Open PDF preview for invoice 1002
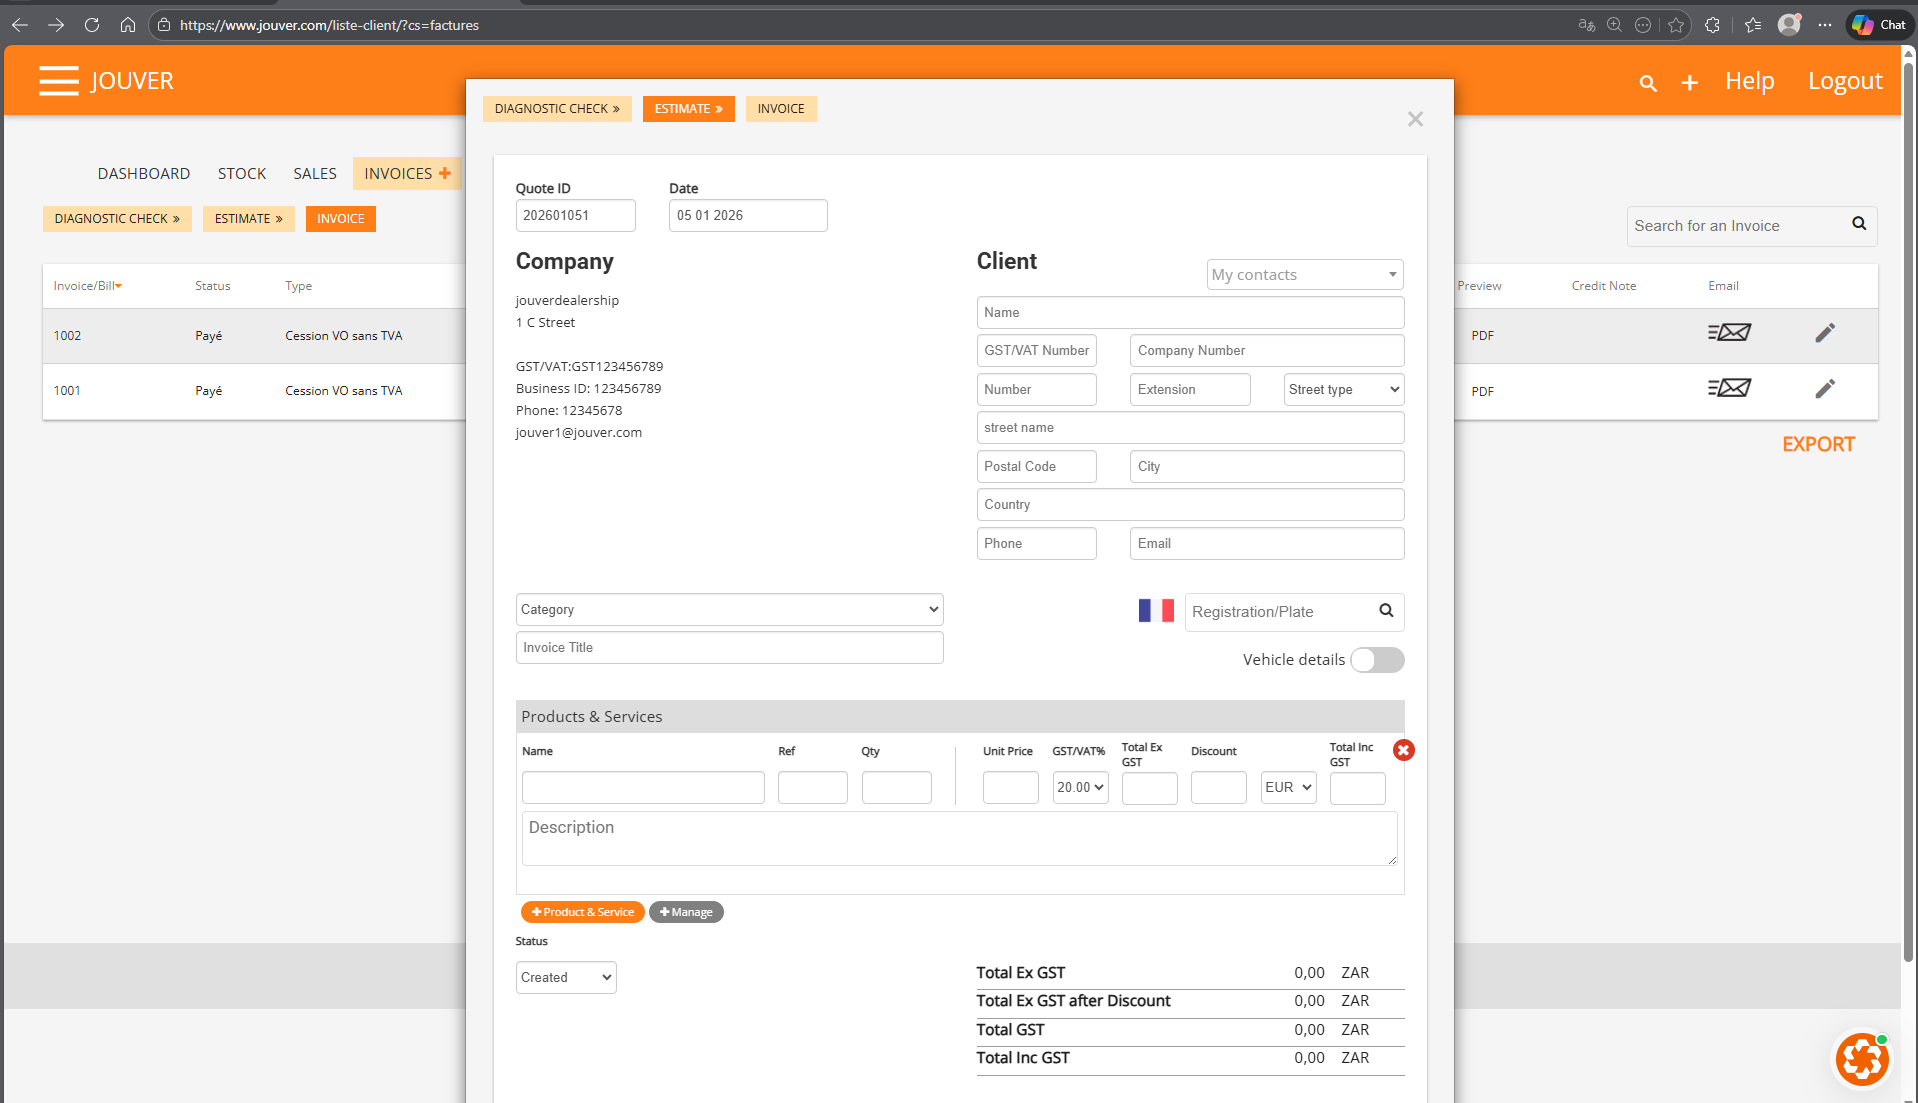 [1482, 336]
